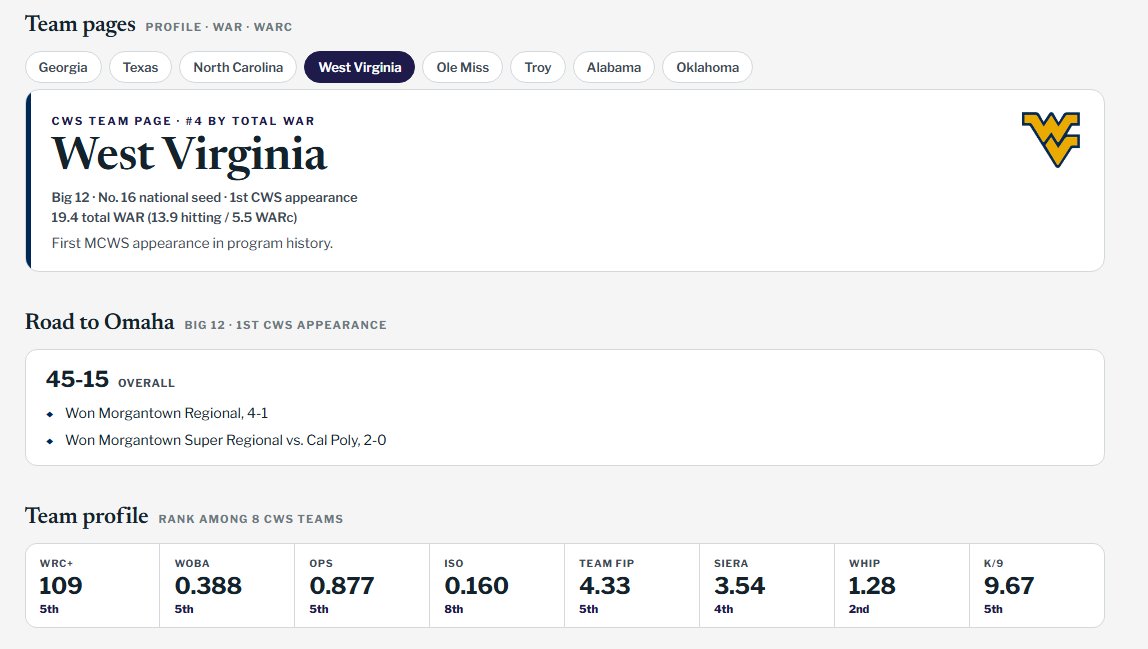This screenshot has width=1148, height=649.
Task: Click 'Won Morgantown Super Regional vs. Cal Poly' item
Action: pyautogui.click(x=226, y=440)
